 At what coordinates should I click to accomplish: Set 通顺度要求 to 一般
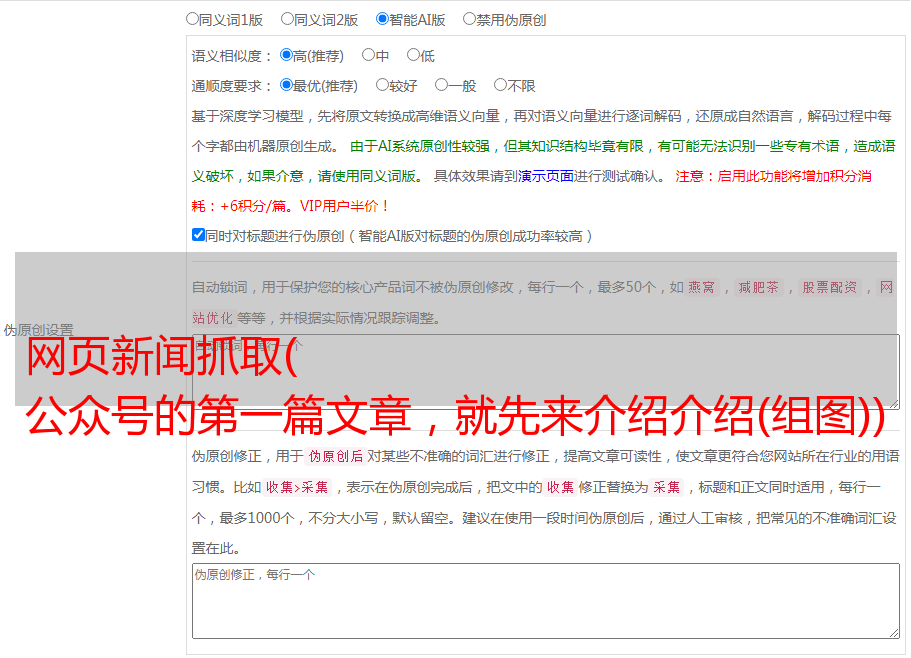pyautogui.click(x=442, y=85)
